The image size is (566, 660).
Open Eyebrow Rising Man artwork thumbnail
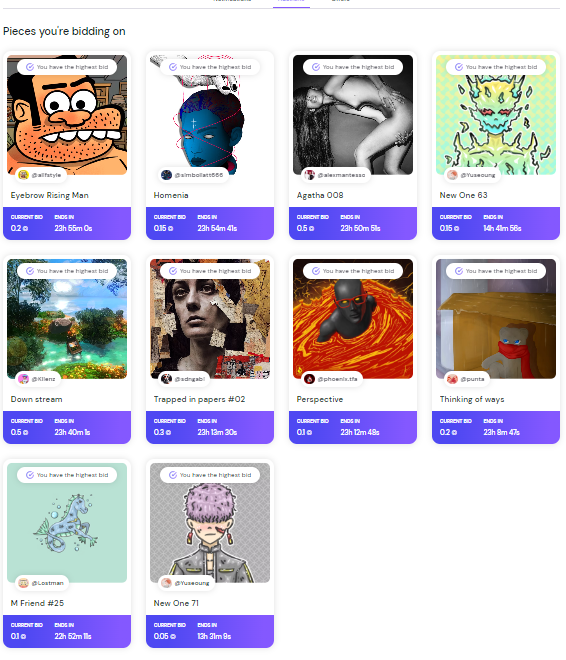coord(67,114)
